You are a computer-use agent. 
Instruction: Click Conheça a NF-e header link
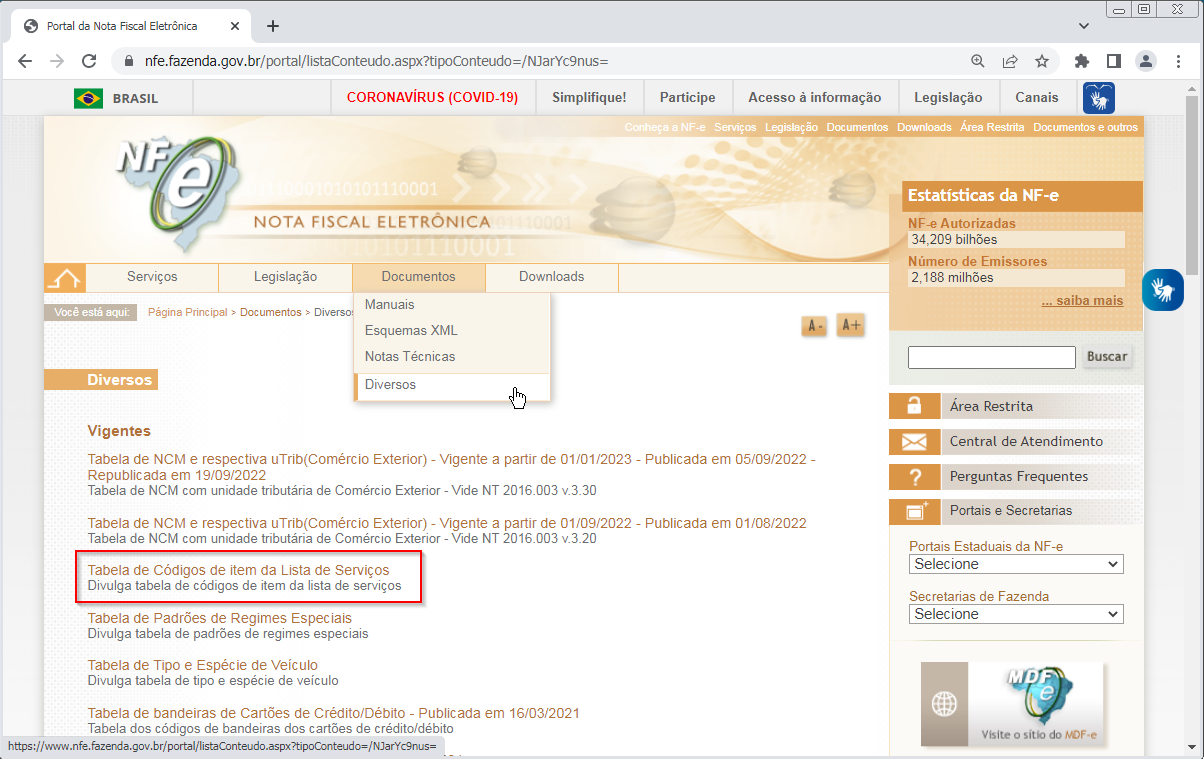[x=665, y=127]
